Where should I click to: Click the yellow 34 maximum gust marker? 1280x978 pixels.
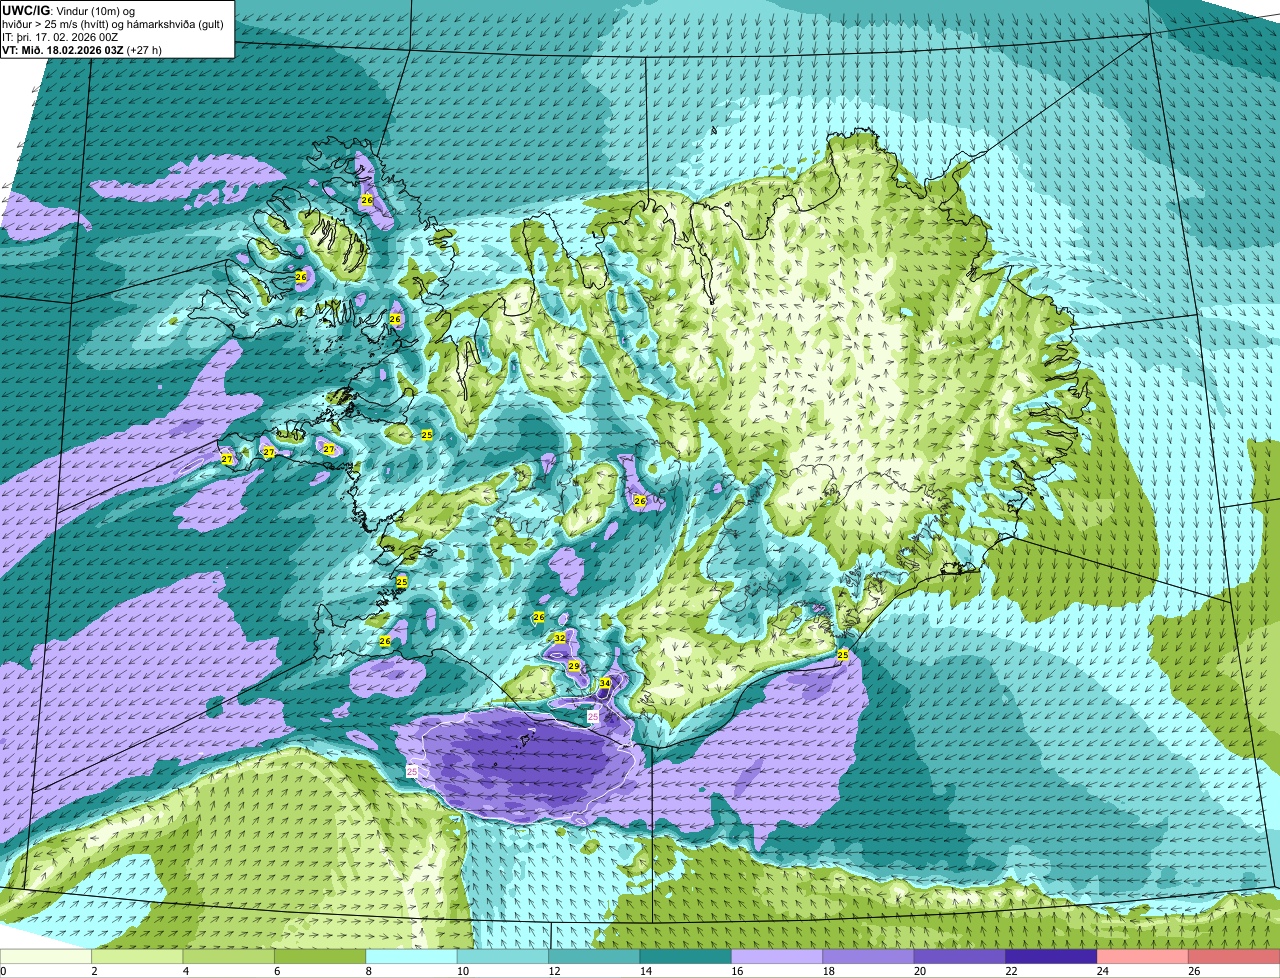pyautogui.click(x=604, y=683)
